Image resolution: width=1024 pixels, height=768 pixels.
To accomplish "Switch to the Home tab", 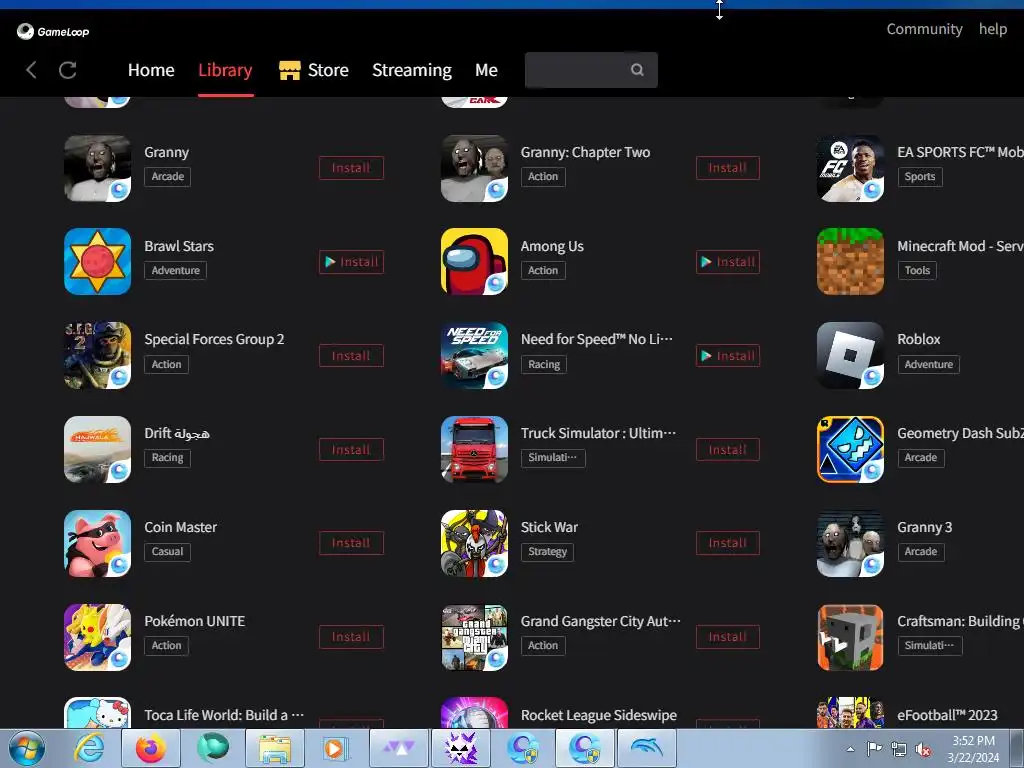I will [x=151, y=70].
